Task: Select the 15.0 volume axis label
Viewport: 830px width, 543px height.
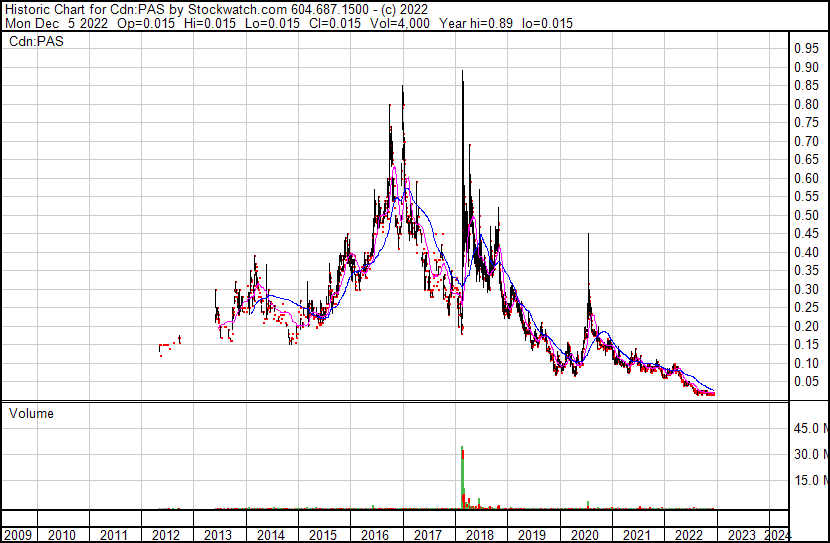Action: pyautogui.click(x=808, y=480)
